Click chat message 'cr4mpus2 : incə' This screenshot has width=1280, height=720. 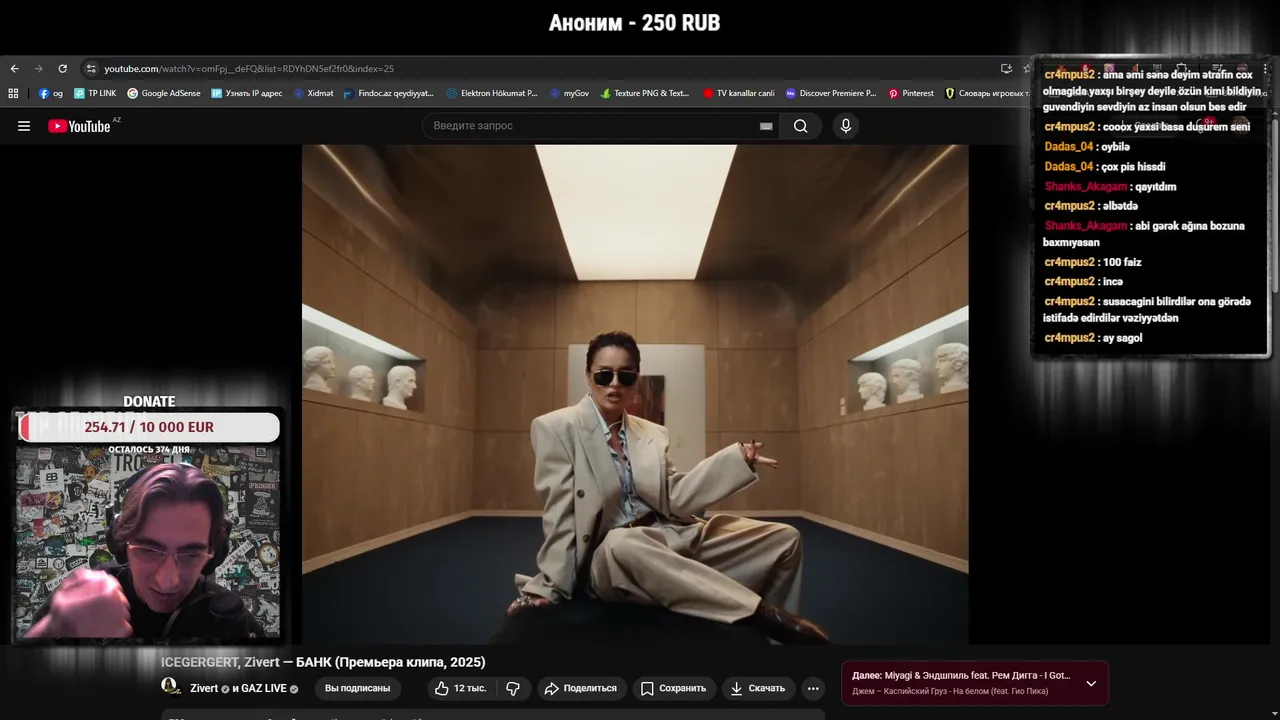point(1084,282)
